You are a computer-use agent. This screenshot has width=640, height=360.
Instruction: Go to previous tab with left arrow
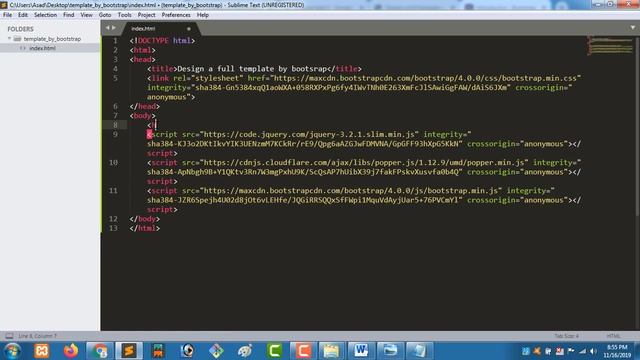click(x=108, y=28)
